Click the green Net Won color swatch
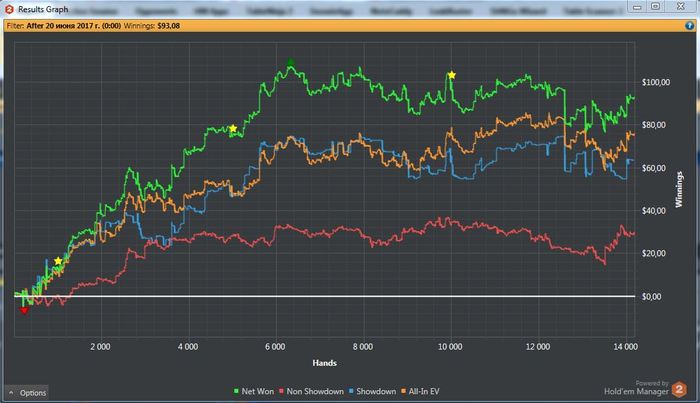This screenshot has width=700, height=403. pyautogui.click(x=236, y=391)
